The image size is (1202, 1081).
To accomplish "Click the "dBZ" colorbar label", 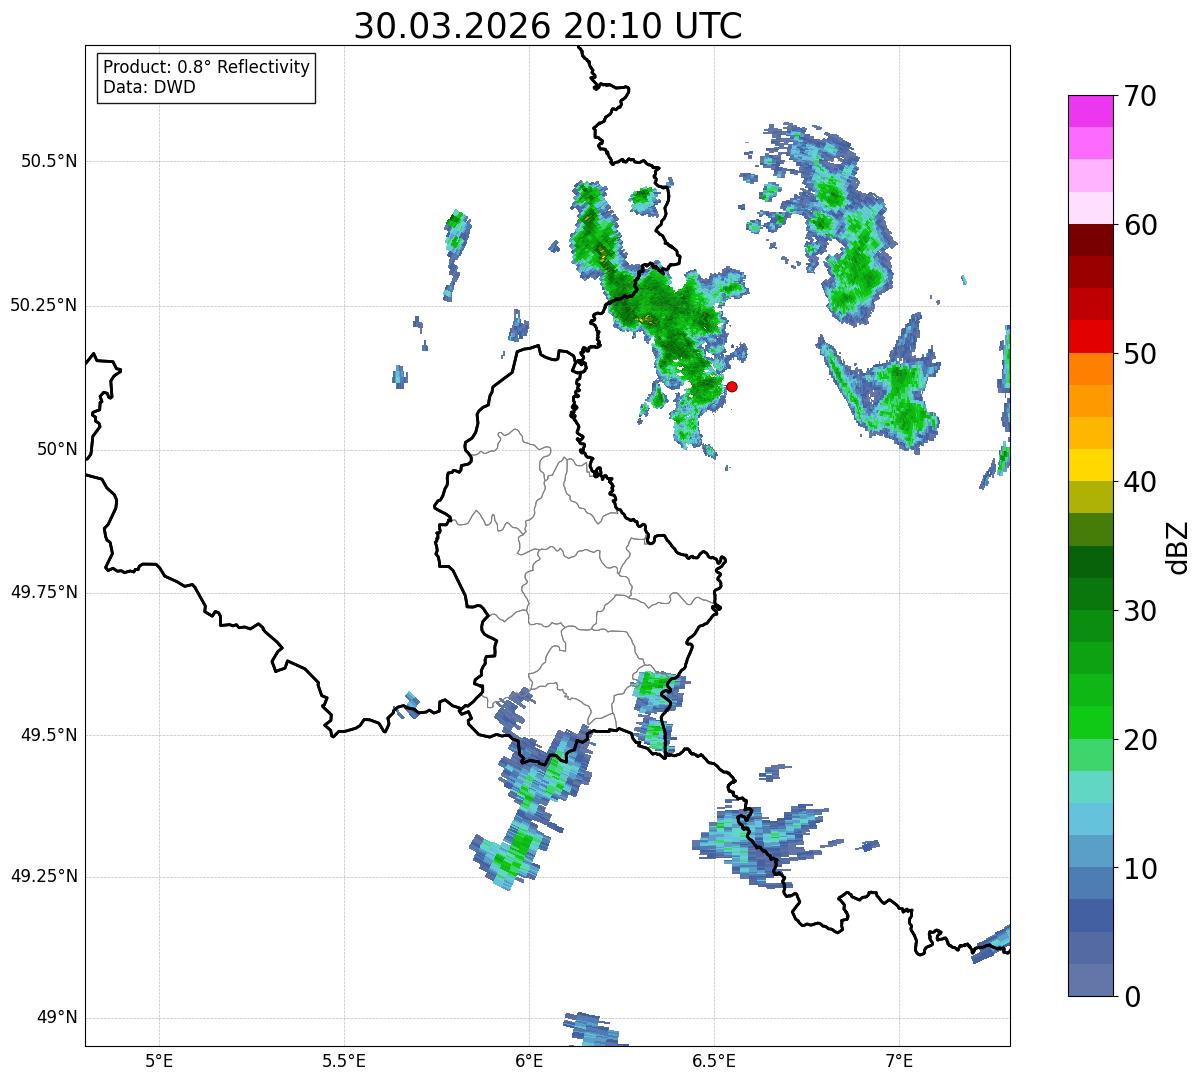I will click(x=1177, y=546).
